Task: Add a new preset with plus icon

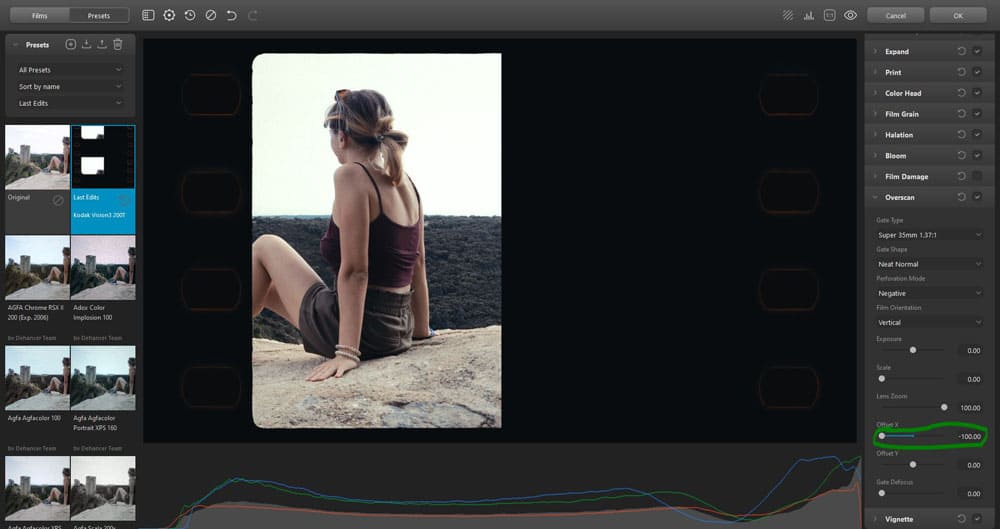Action: [71, 44]
